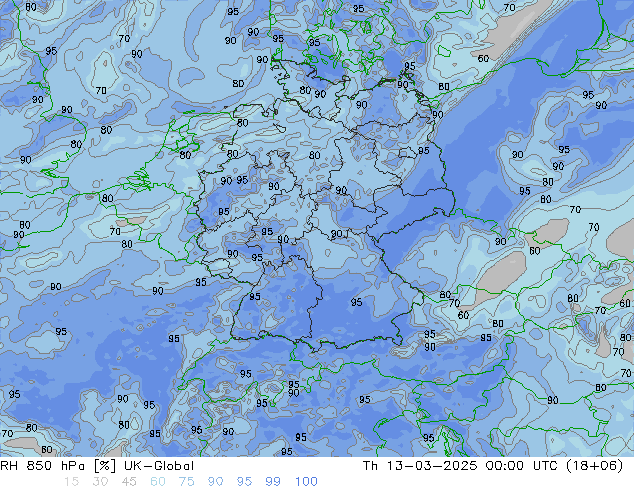This screenshot has width=634, height=490.
Task: Select the legend value 30
Action: (x=100, y=482)
